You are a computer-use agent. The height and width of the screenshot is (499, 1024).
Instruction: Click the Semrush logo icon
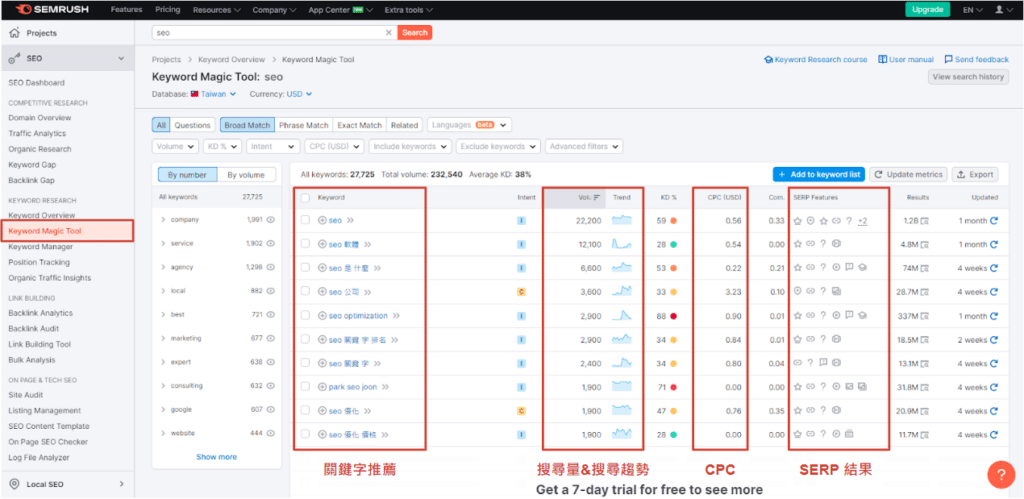[x=23, y=9]
